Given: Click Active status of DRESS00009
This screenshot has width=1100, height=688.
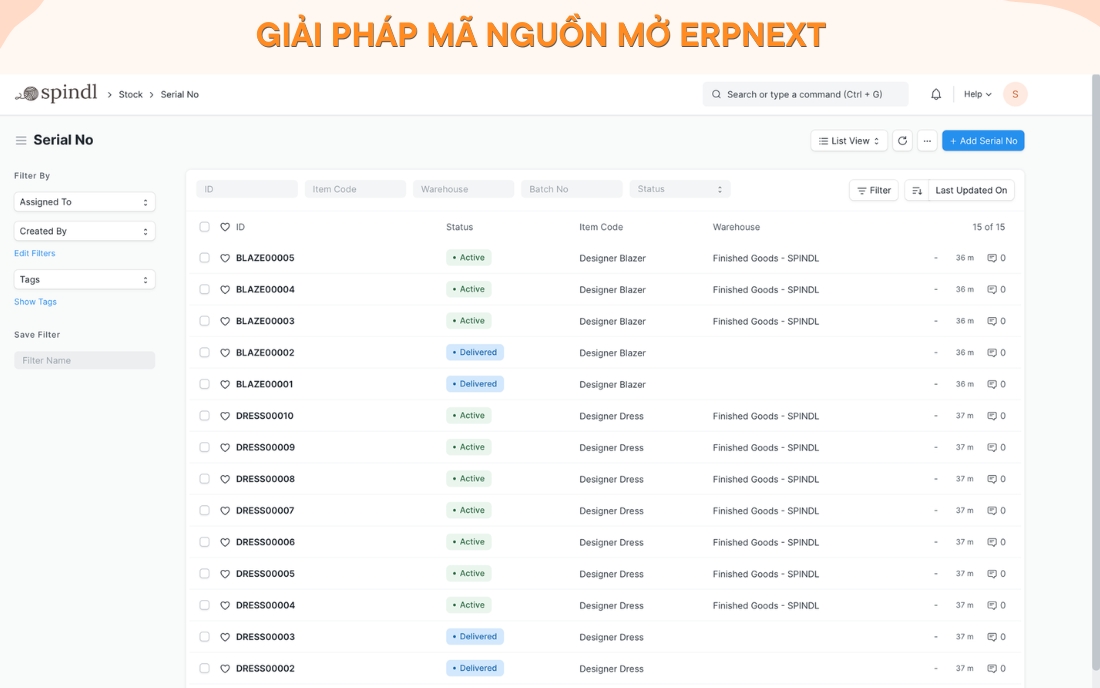Looking at the screenshot, I should coord(469,447).
